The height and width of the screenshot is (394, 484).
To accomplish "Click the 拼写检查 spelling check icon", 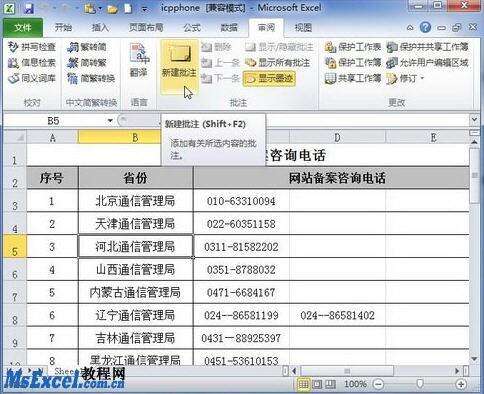I will click(x=13, y=47).
